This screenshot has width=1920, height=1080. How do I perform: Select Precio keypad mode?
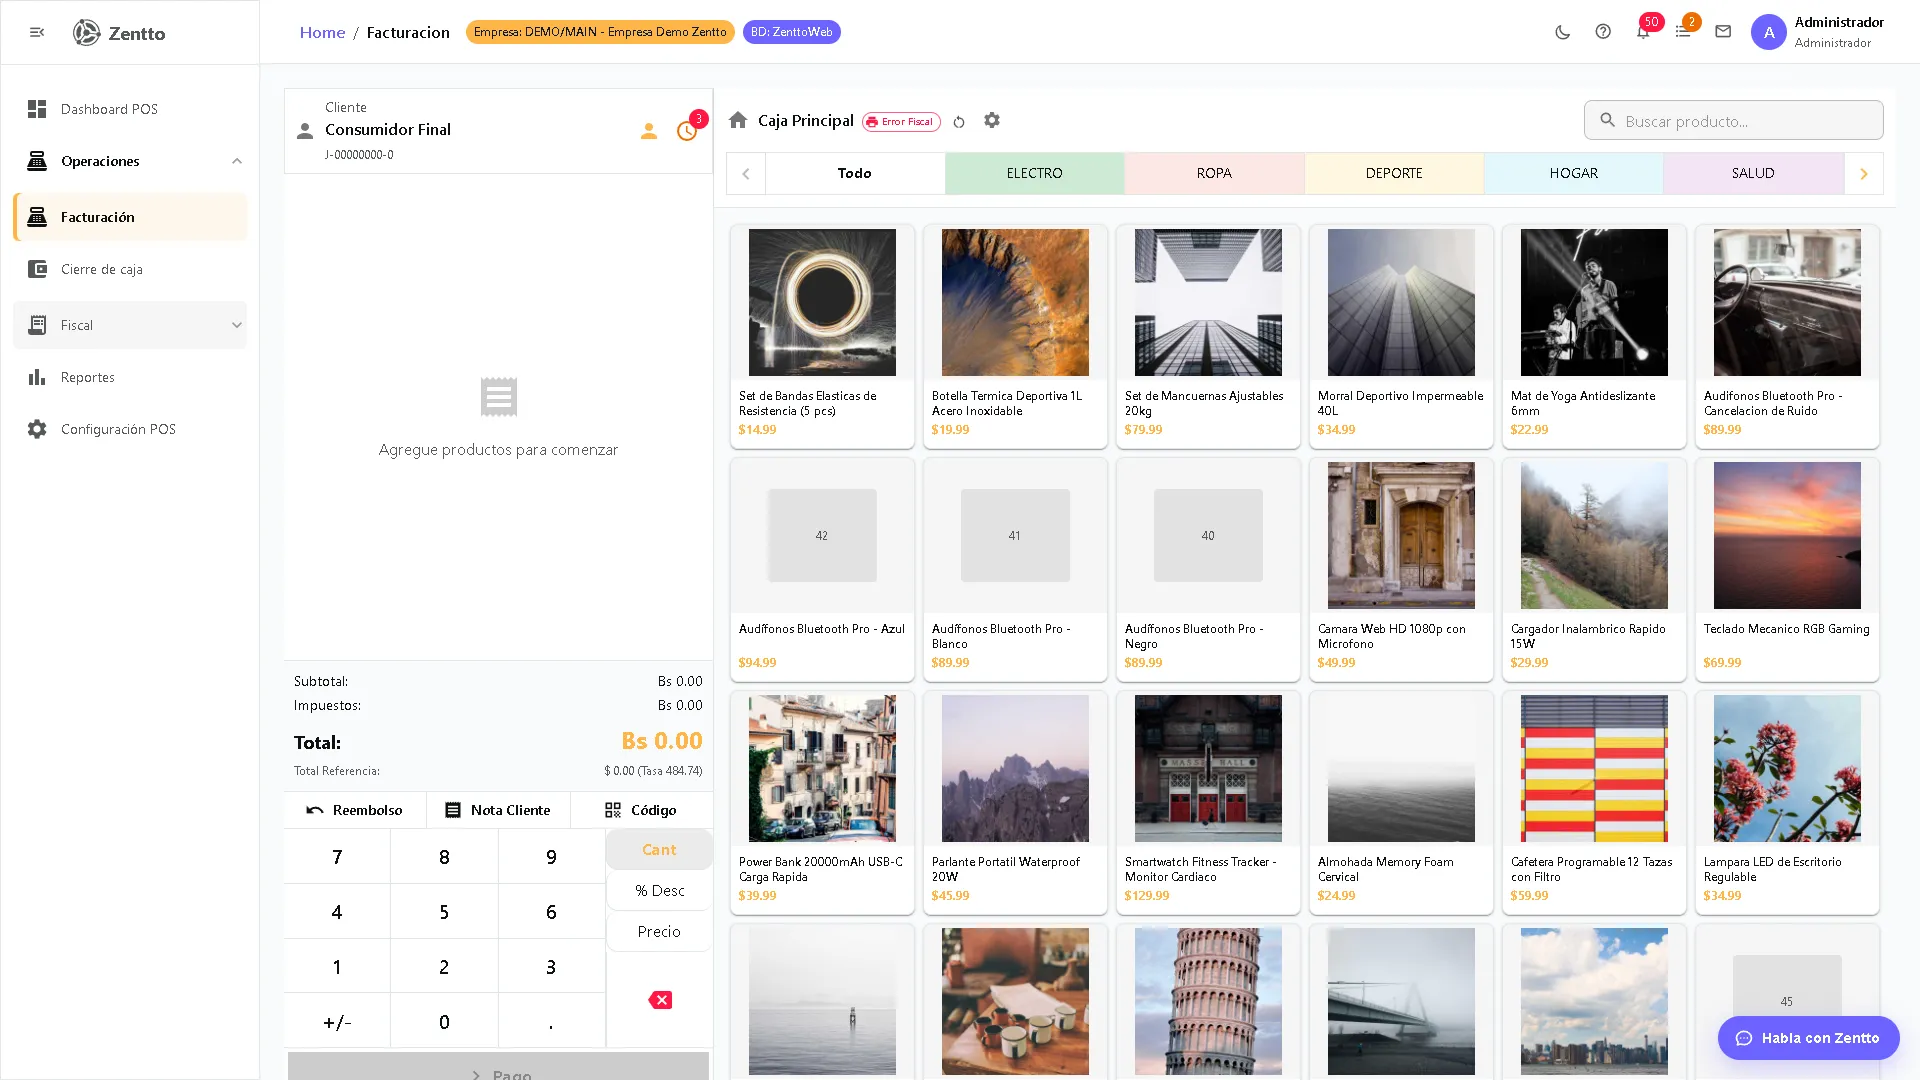pos(659,932)
